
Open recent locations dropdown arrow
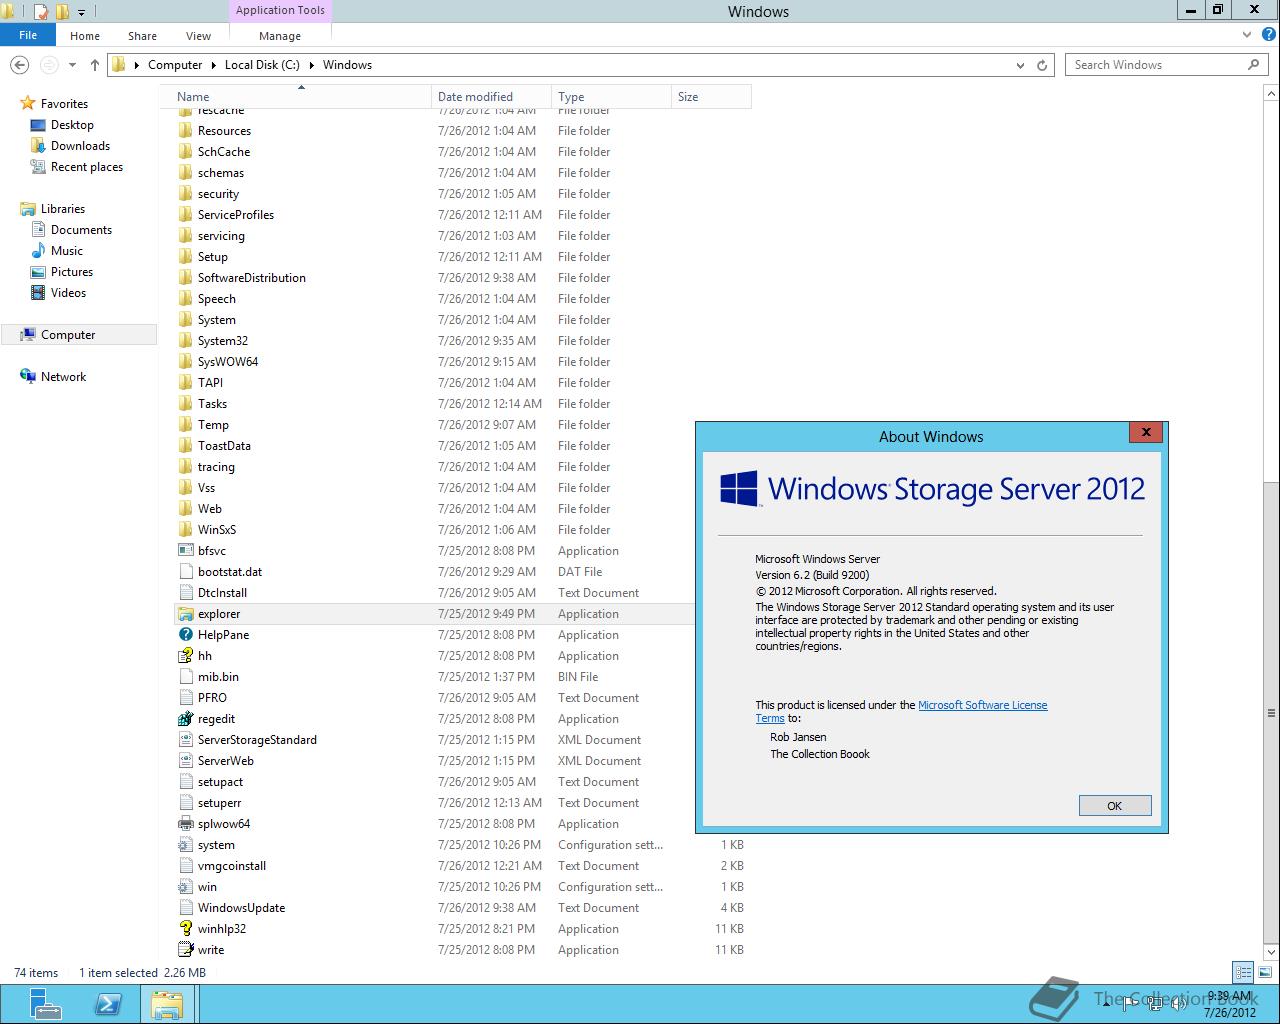click(x=72, y=65)
